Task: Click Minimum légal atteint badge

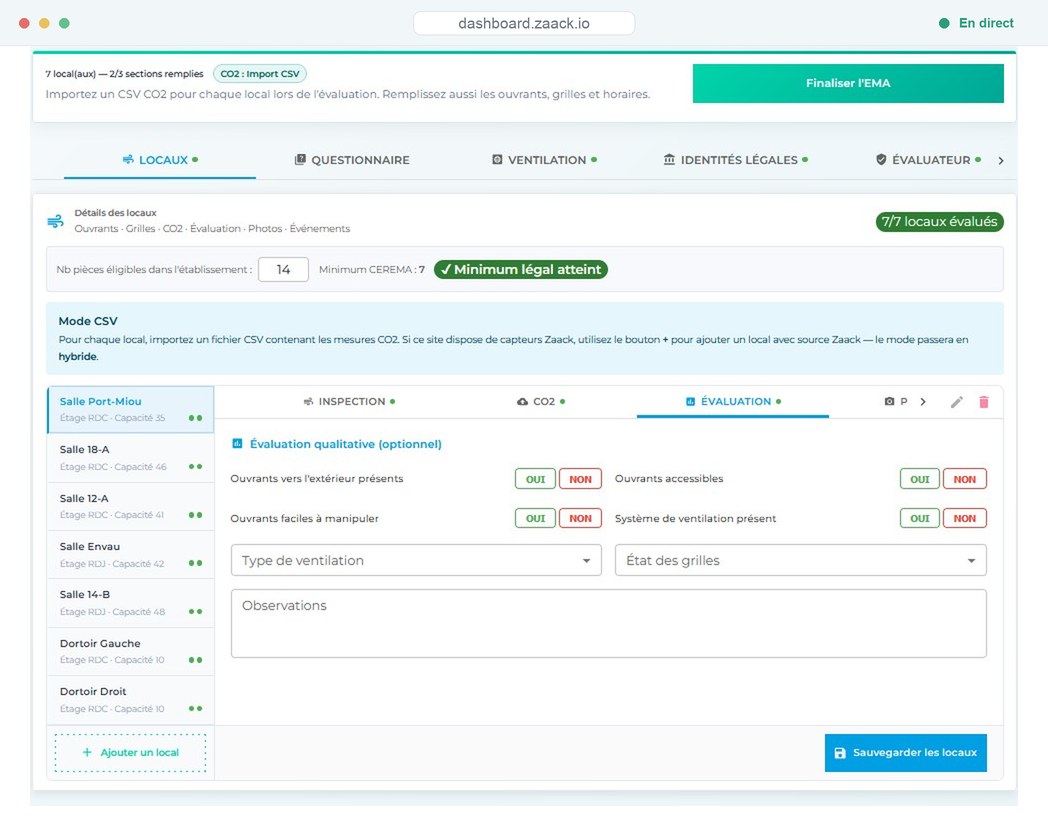Action: pyautogui.click(x=521, y=269)
